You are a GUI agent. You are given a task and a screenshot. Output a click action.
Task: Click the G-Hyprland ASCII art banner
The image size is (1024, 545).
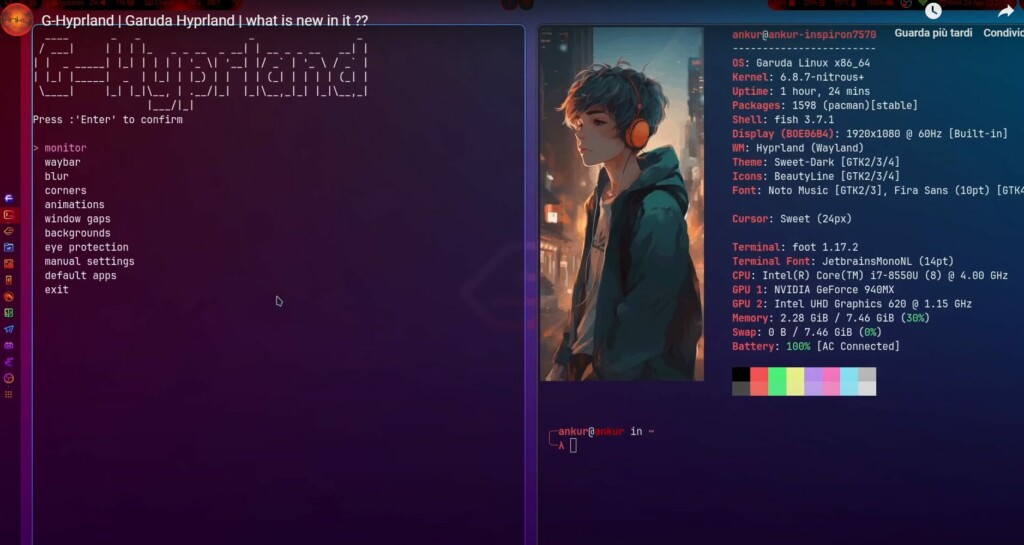click(x=202, y=73)
